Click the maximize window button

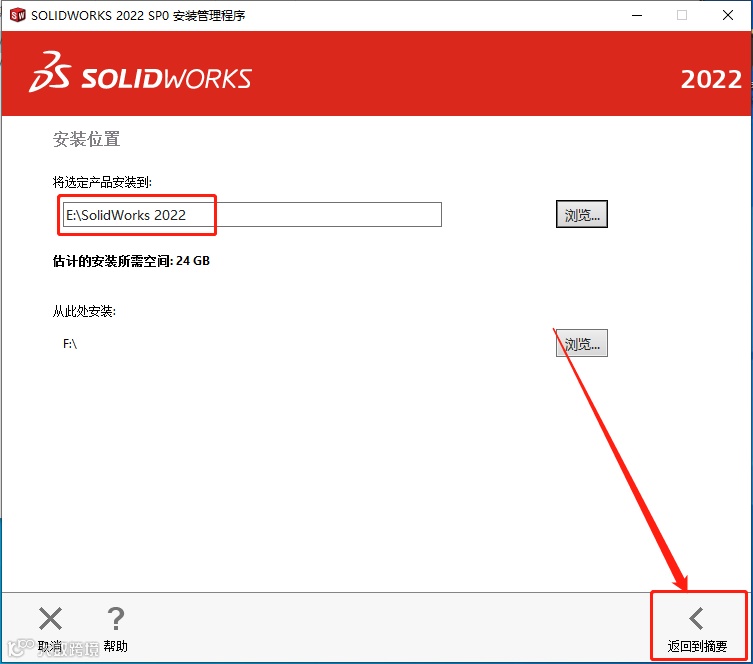click(682, 15)
